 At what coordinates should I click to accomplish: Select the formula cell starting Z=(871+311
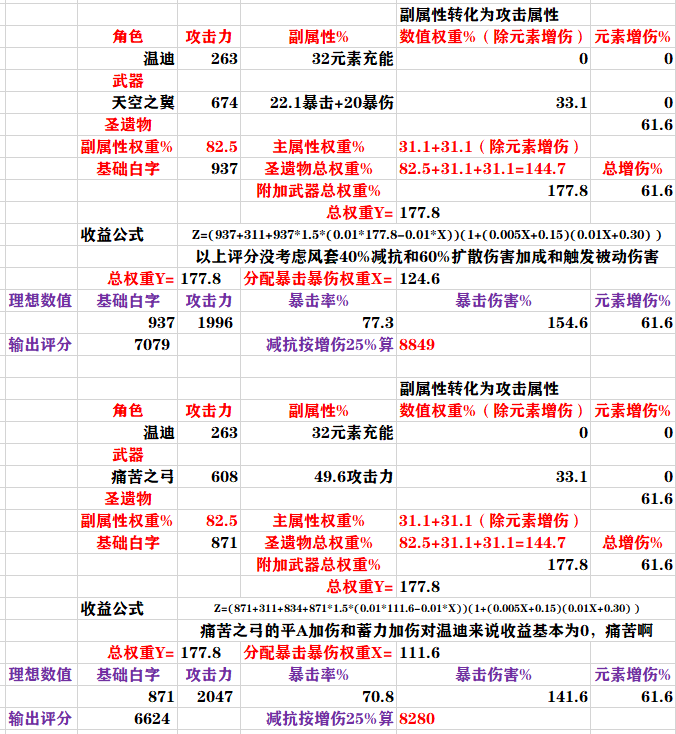pos(426,609)
